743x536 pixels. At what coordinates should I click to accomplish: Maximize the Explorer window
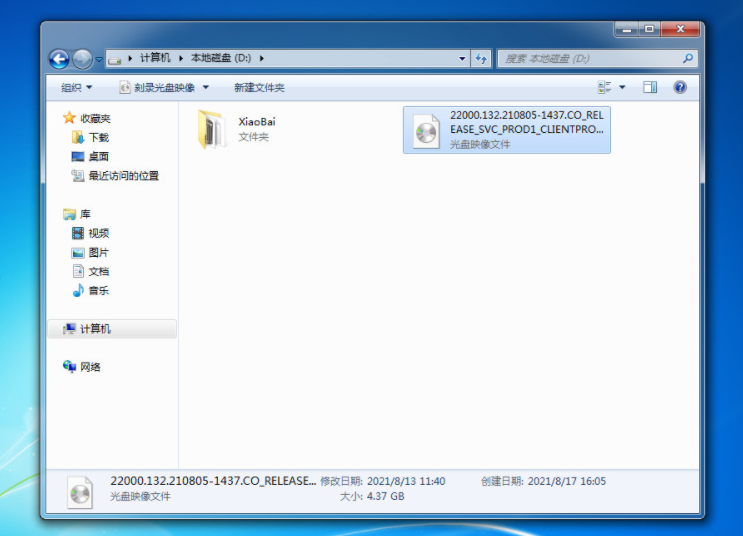(649, 29)
